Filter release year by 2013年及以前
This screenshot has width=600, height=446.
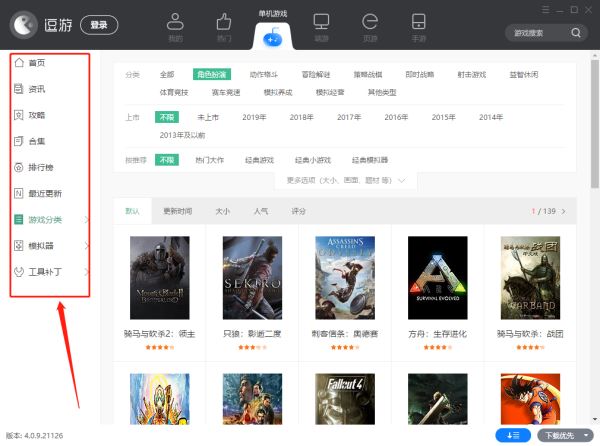coord(182,135)
